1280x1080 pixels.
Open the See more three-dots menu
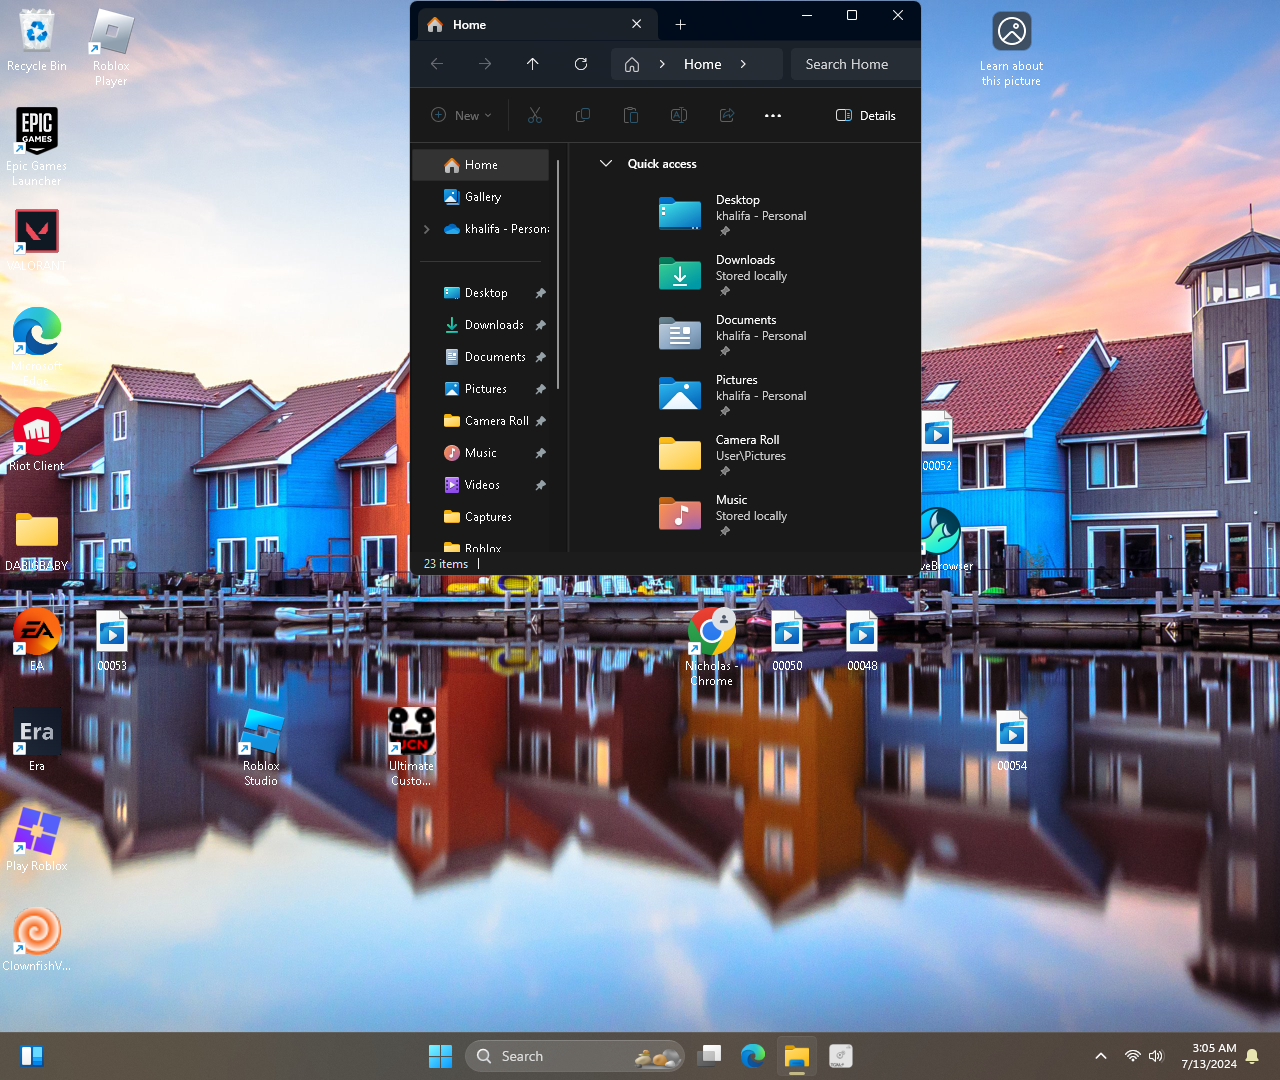773,116
